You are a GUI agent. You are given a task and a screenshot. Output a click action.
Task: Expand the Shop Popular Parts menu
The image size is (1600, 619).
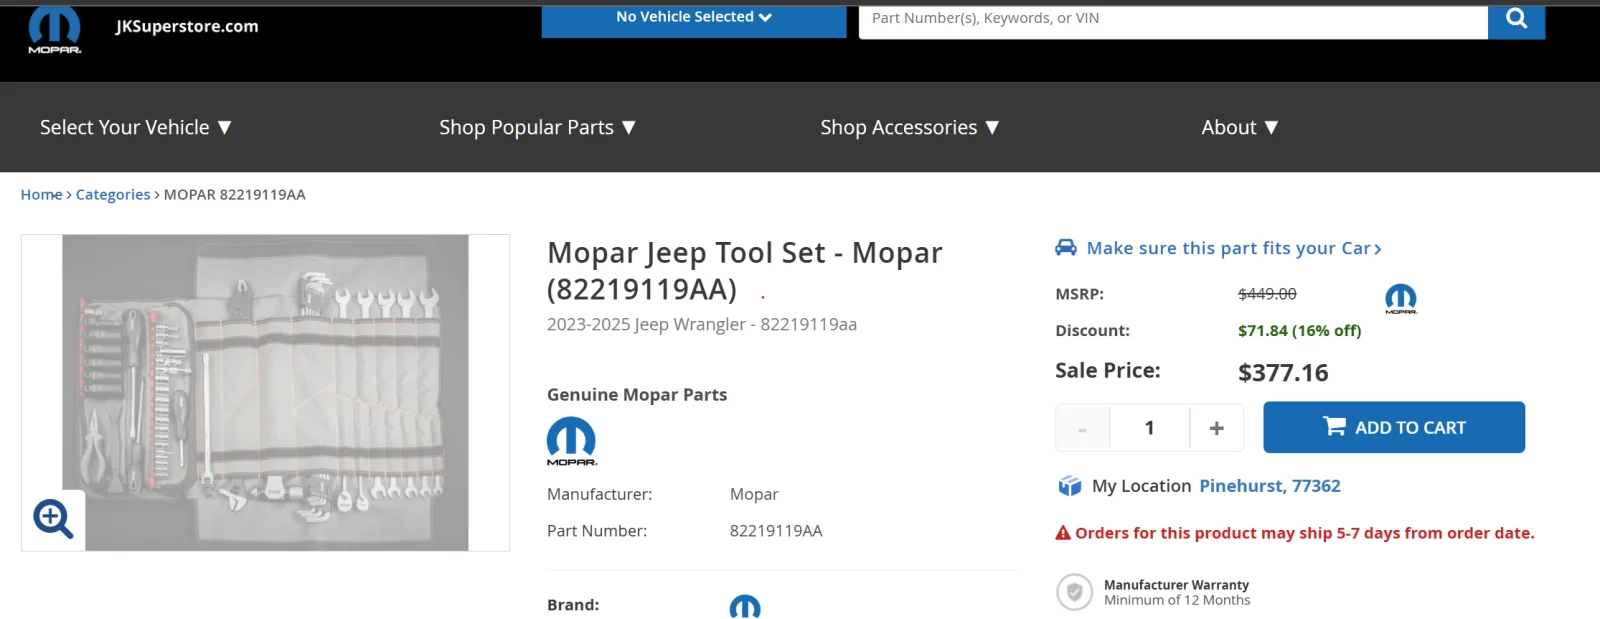click(537, 127)
